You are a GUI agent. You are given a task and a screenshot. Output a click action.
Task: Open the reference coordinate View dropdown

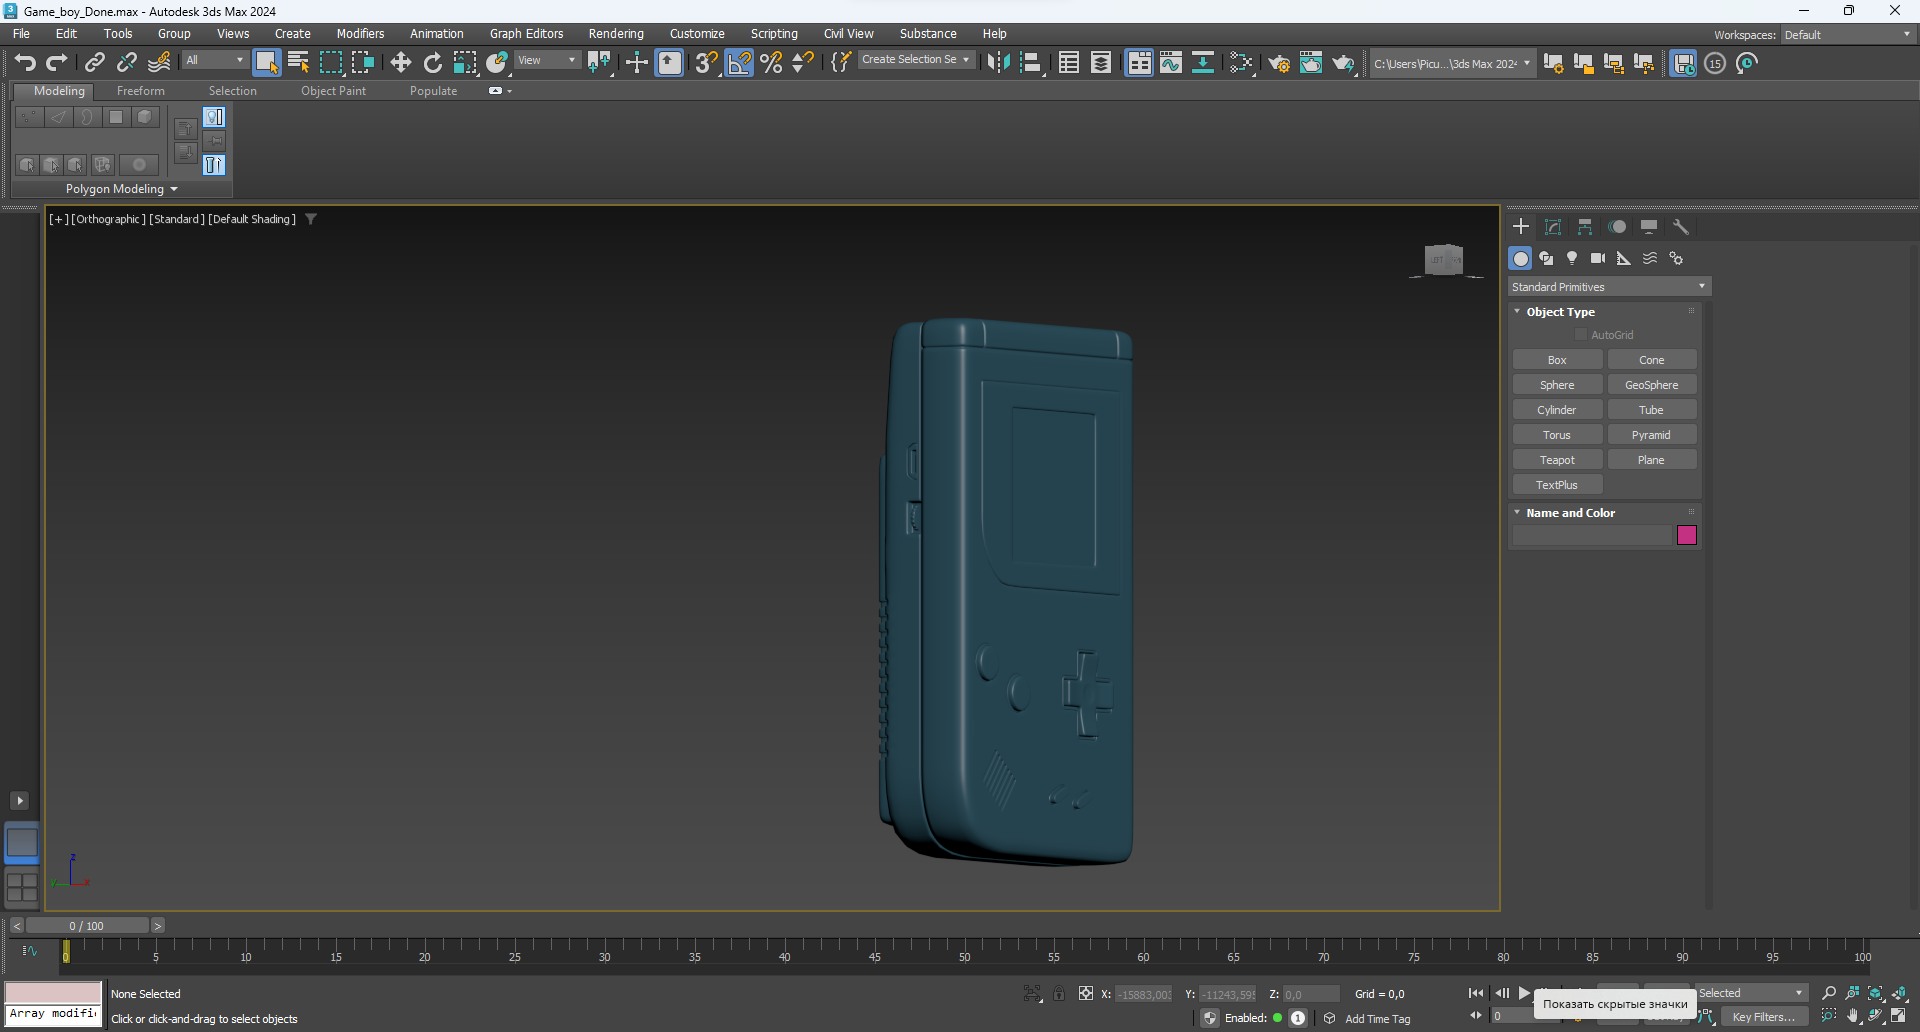point(547,60)
